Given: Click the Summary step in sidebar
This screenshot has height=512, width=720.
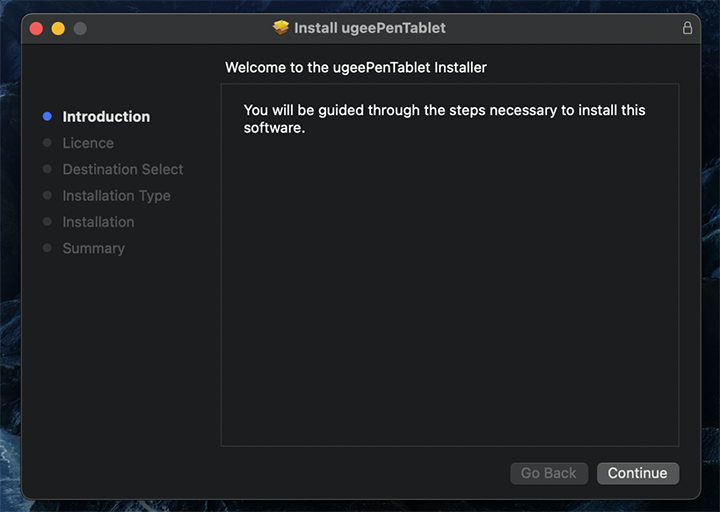Looking at the screenshot, I should (x=93, y=248).
